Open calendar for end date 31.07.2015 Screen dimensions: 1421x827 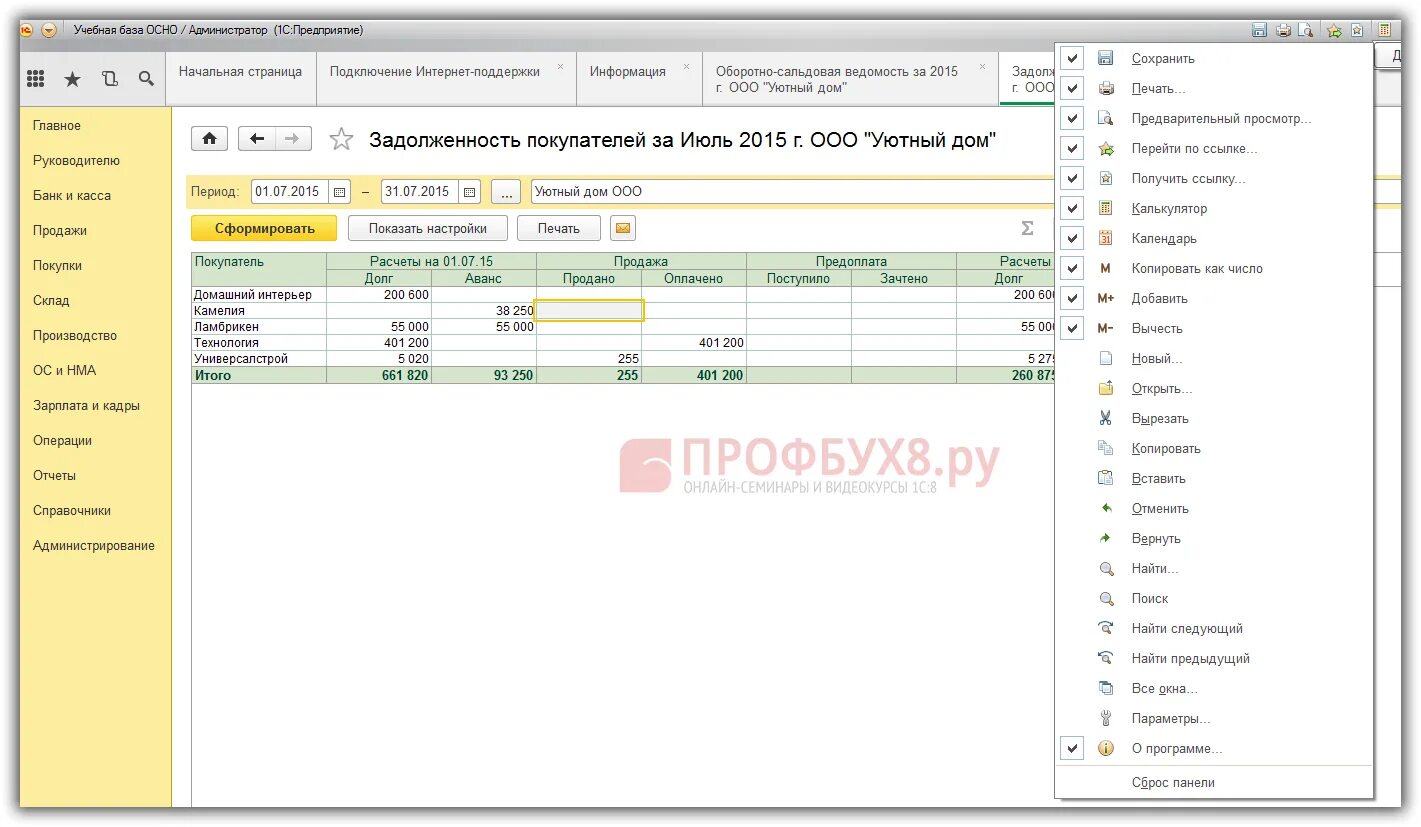[470, 191]
